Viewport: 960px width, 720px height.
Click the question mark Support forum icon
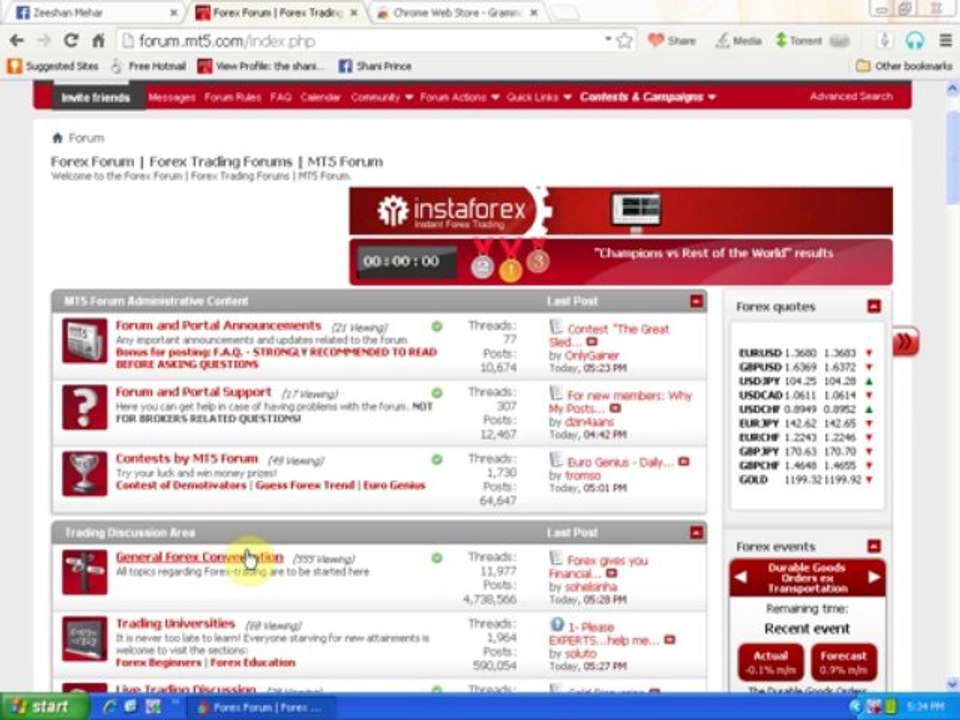click(x=84, y=407)
